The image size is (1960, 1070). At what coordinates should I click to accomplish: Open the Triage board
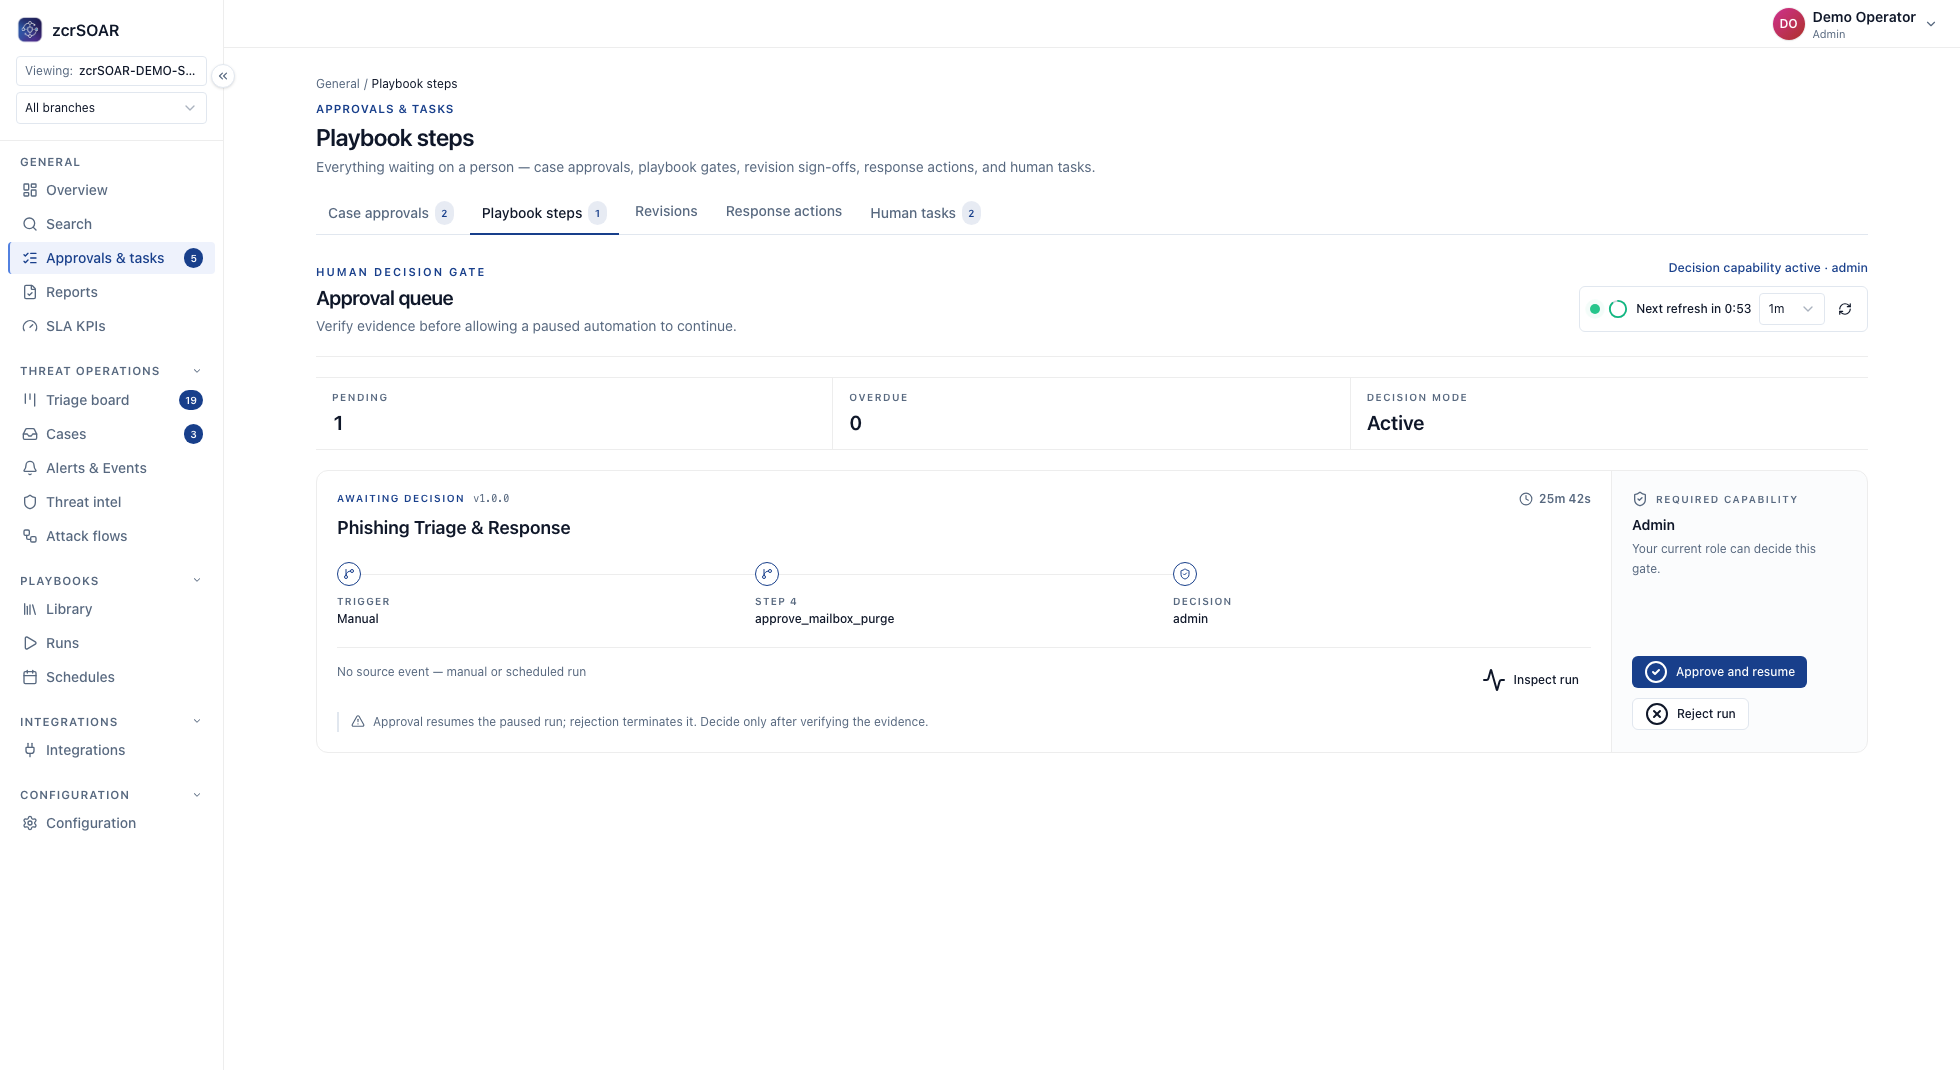[x=111, y=400]
